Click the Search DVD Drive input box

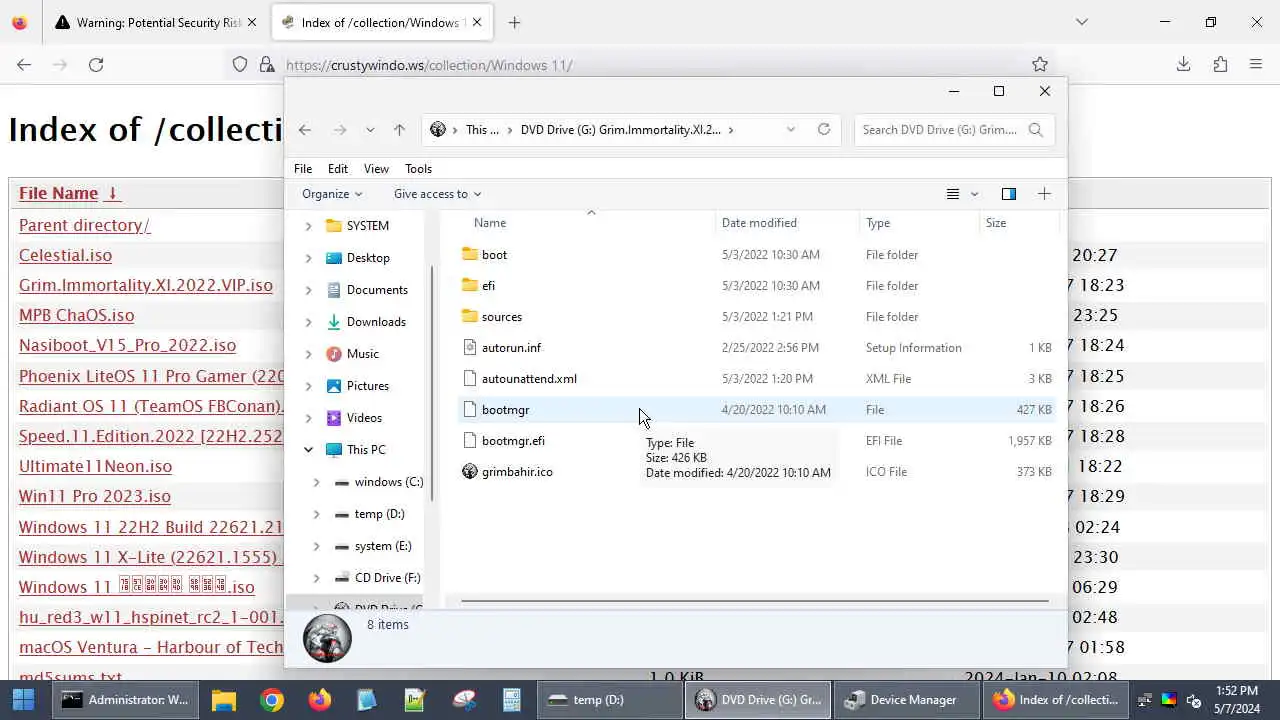pyautogui.click(x=940, y=130)
